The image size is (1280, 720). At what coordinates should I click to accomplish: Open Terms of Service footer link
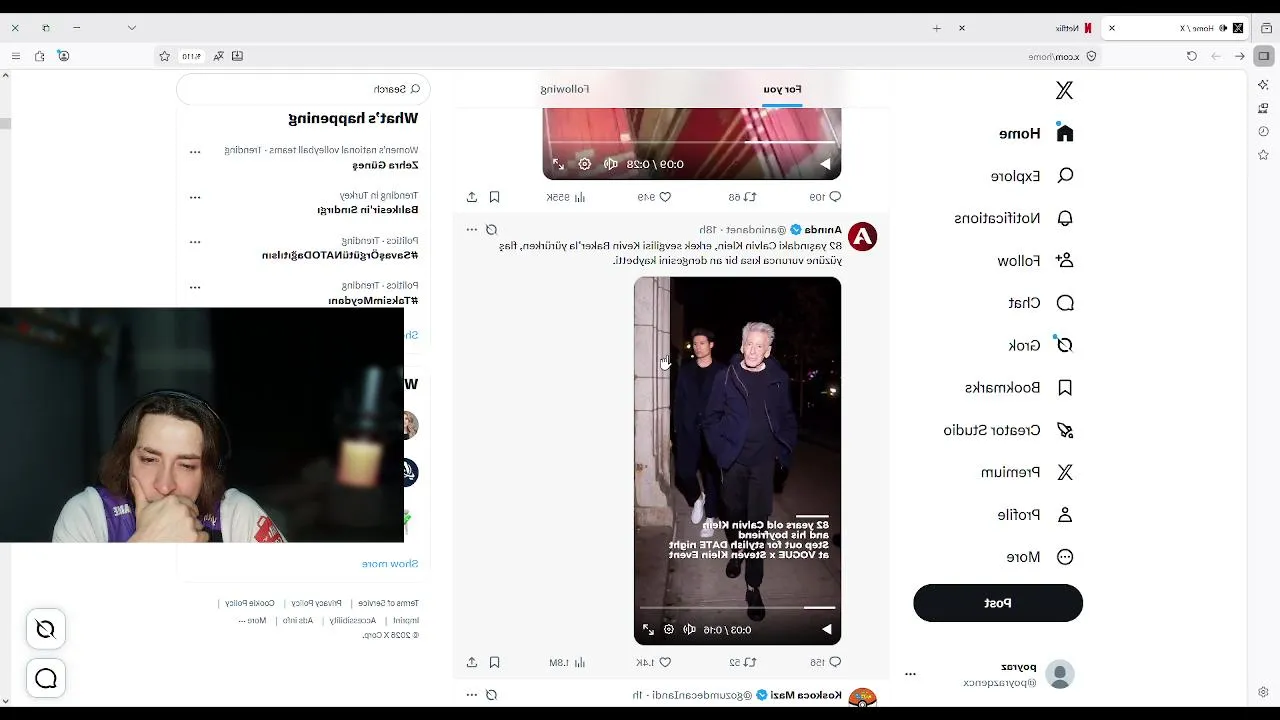point(388,603)
